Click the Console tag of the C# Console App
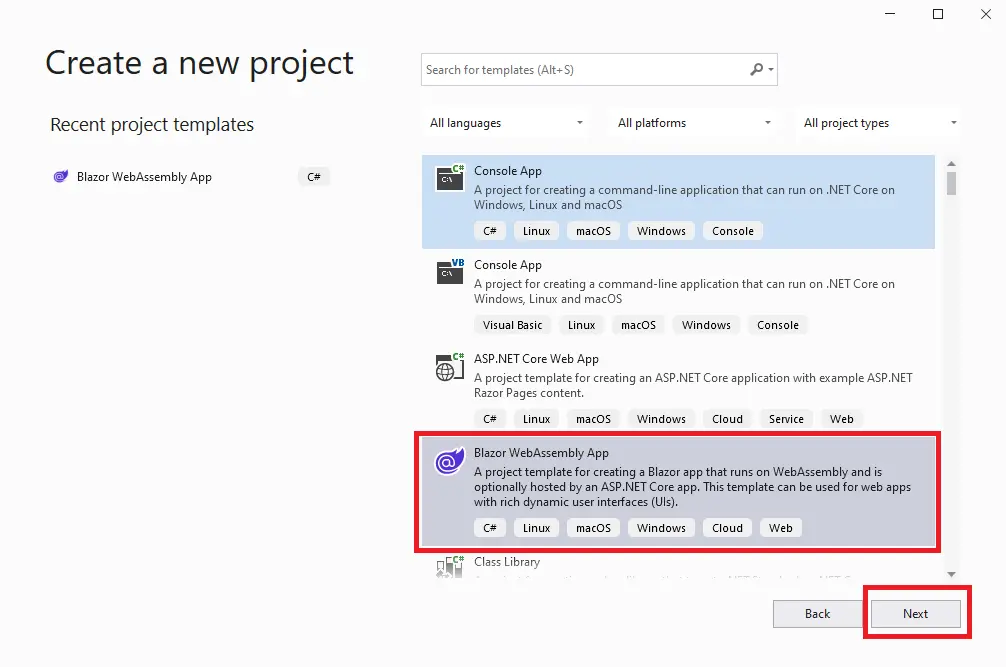Viewport: 1006px width, 667px height. (x=733, y=231)
